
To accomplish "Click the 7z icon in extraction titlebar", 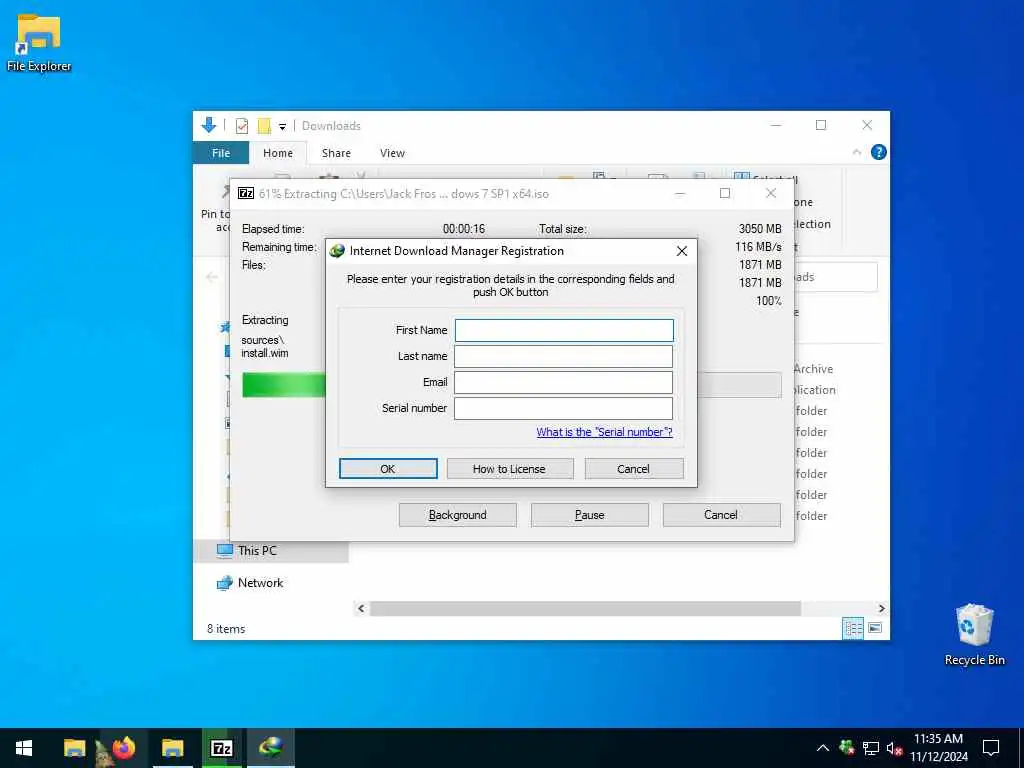I will coord(246,193).
